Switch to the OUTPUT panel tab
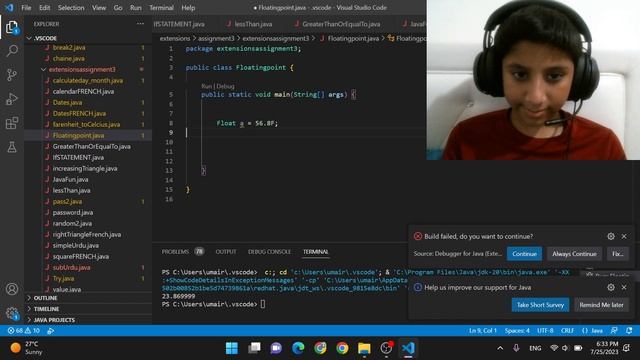640x360 pixels. click(x=226, y=251)
